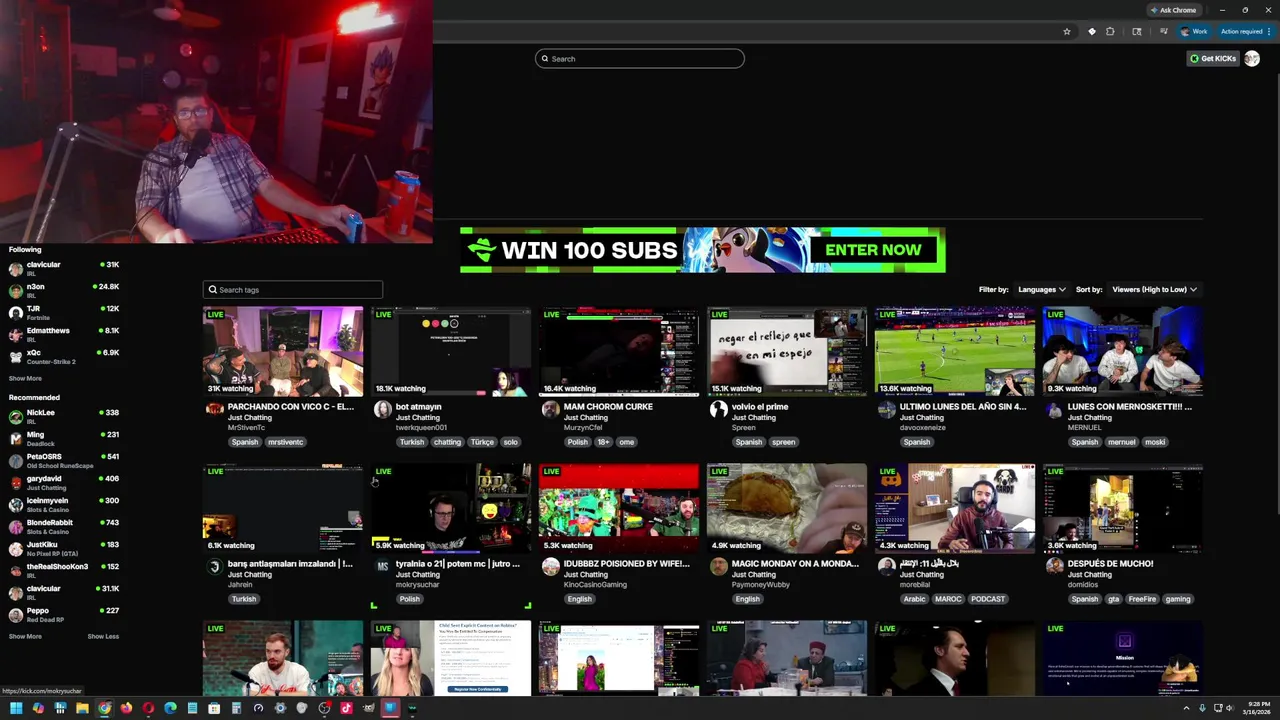This screenshot has width=1280, height=720.
Task: Select the mrstiventc tag
Action: (x=285, y=442)
